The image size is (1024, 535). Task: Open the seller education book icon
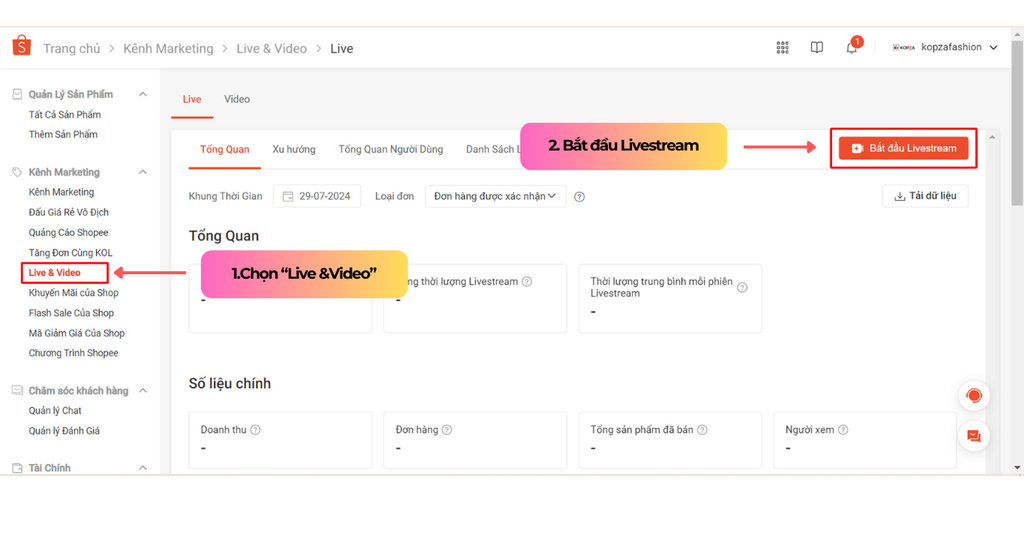(817, 48)
